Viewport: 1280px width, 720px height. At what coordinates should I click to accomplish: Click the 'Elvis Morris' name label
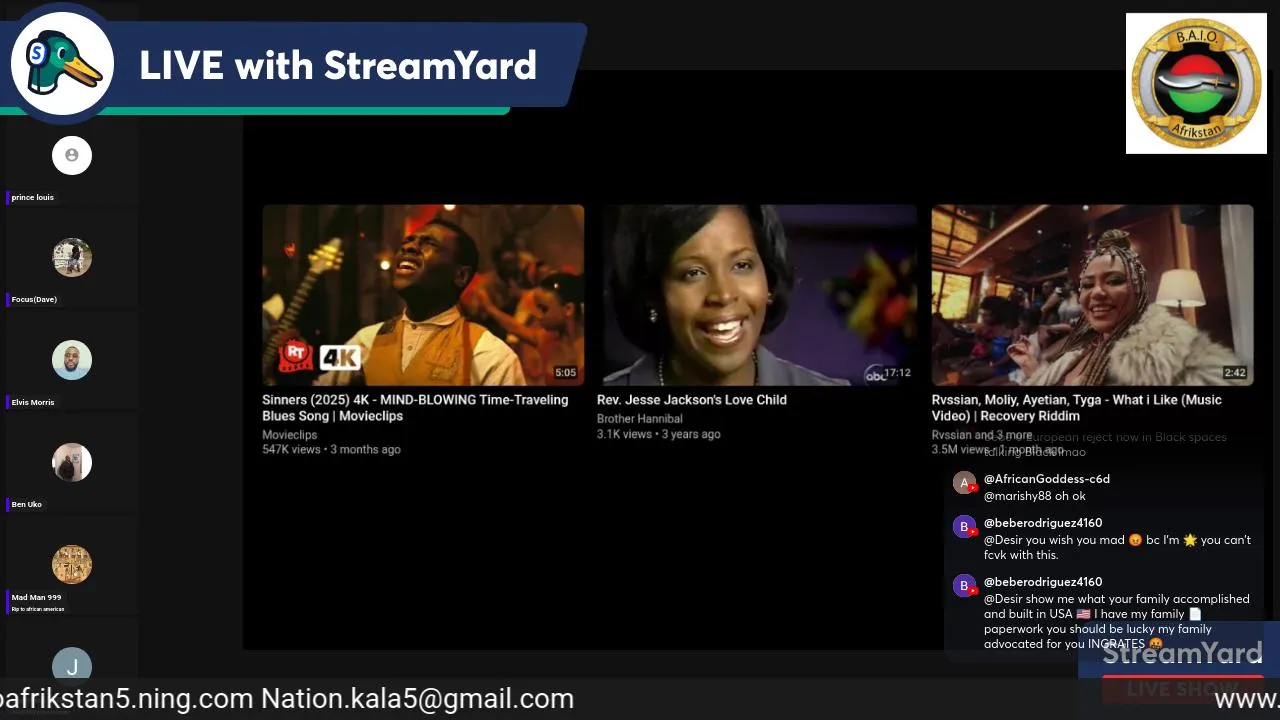[x=33, y=402]
